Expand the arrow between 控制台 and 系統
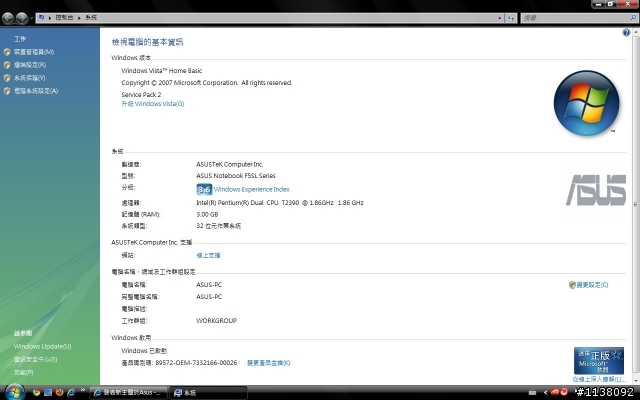Screen dimensions: 640x400 point(79,18)
